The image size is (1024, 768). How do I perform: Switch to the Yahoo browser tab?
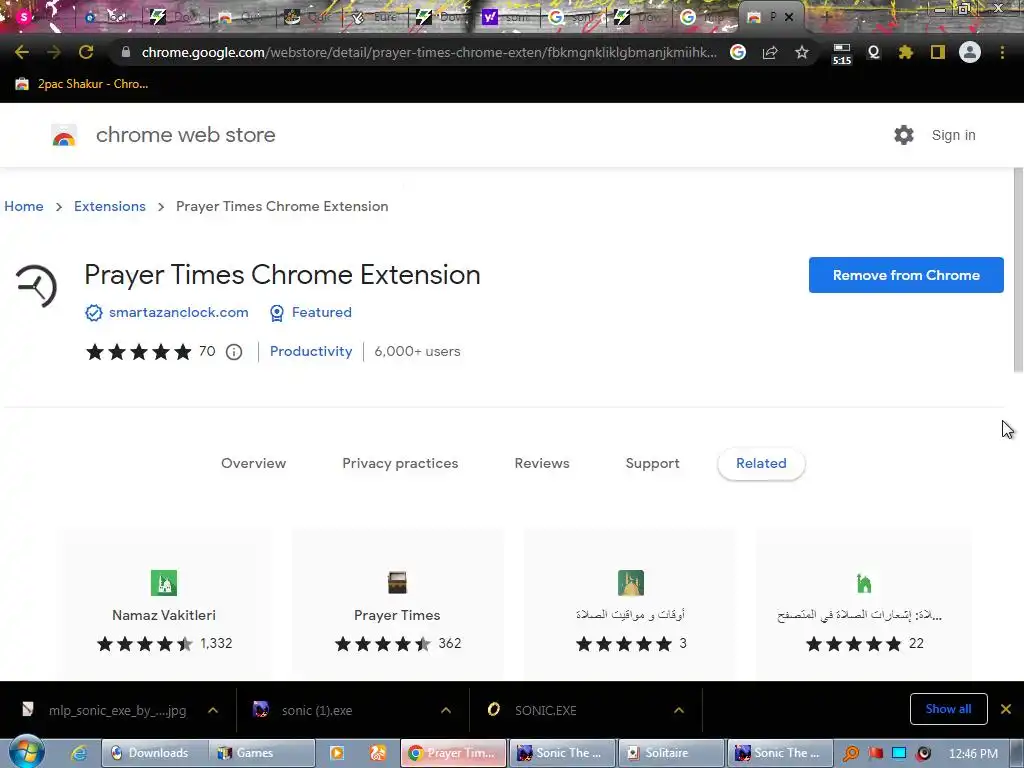pyautogui.click(x=507, y=18)
